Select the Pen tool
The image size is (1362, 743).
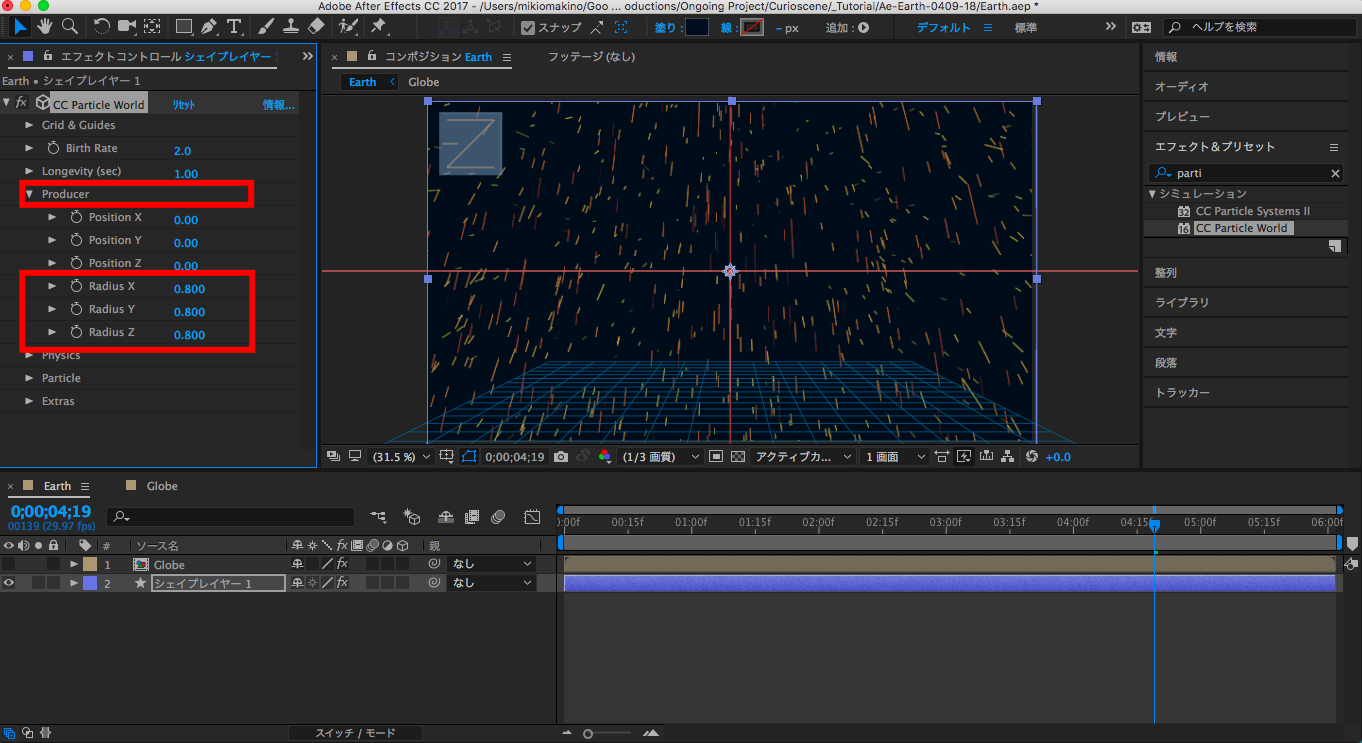tap(209, 26)
